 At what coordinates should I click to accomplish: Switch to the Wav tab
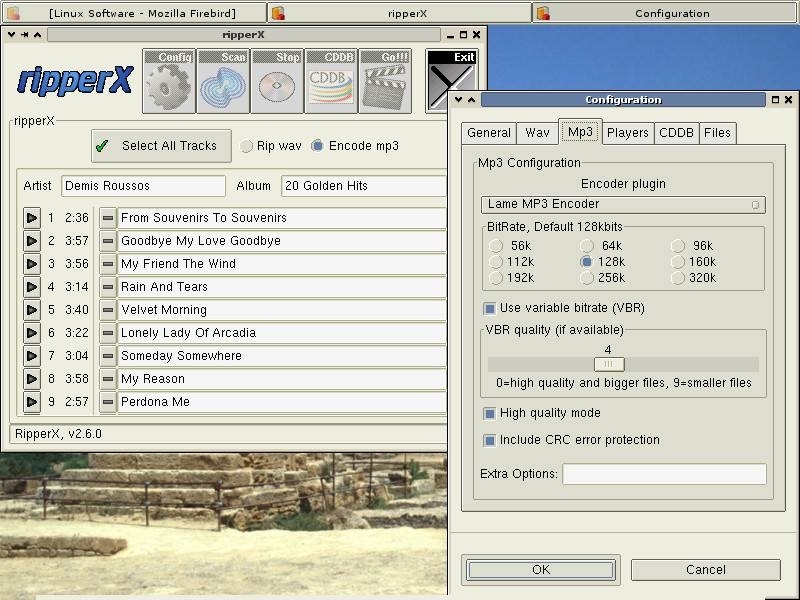(x=537, y=133)
